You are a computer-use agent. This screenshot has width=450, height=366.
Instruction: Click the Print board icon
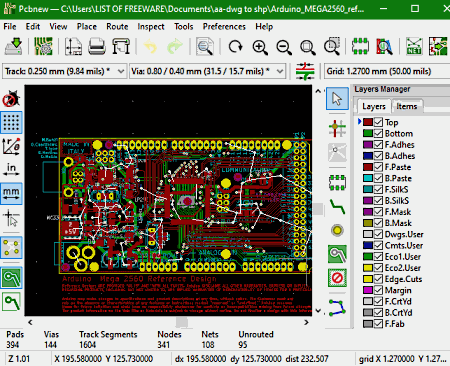pos(97,46)
